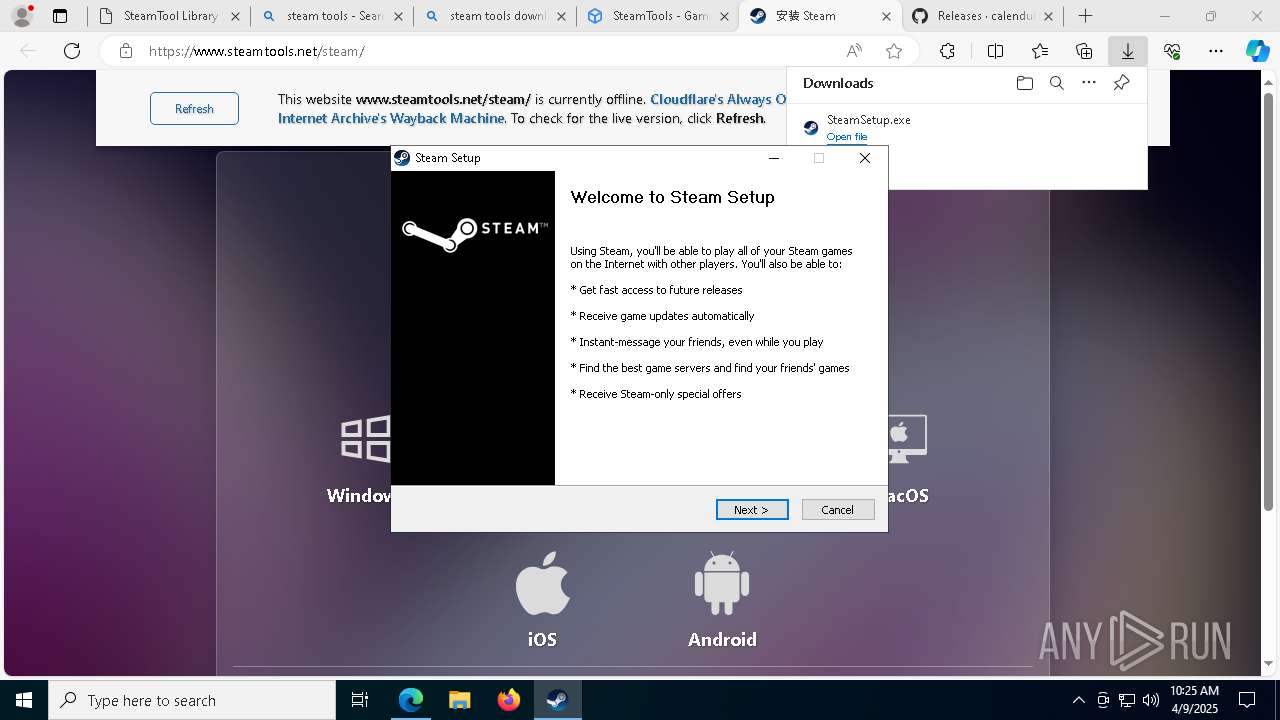Open Microsoft Edge from taskbar
Image resolution: width=1280 pixels, height=720 pixels.
click(x=410, y=700)
